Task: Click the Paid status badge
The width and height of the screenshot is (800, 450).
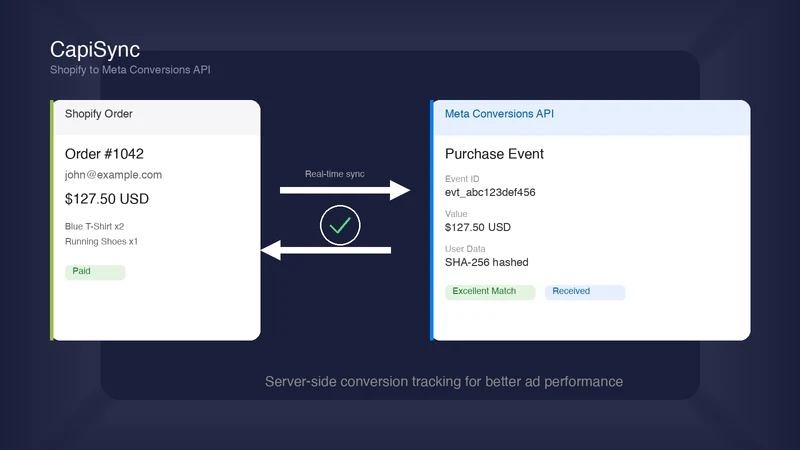Action: pyautogui.click(x=95, y=271)
